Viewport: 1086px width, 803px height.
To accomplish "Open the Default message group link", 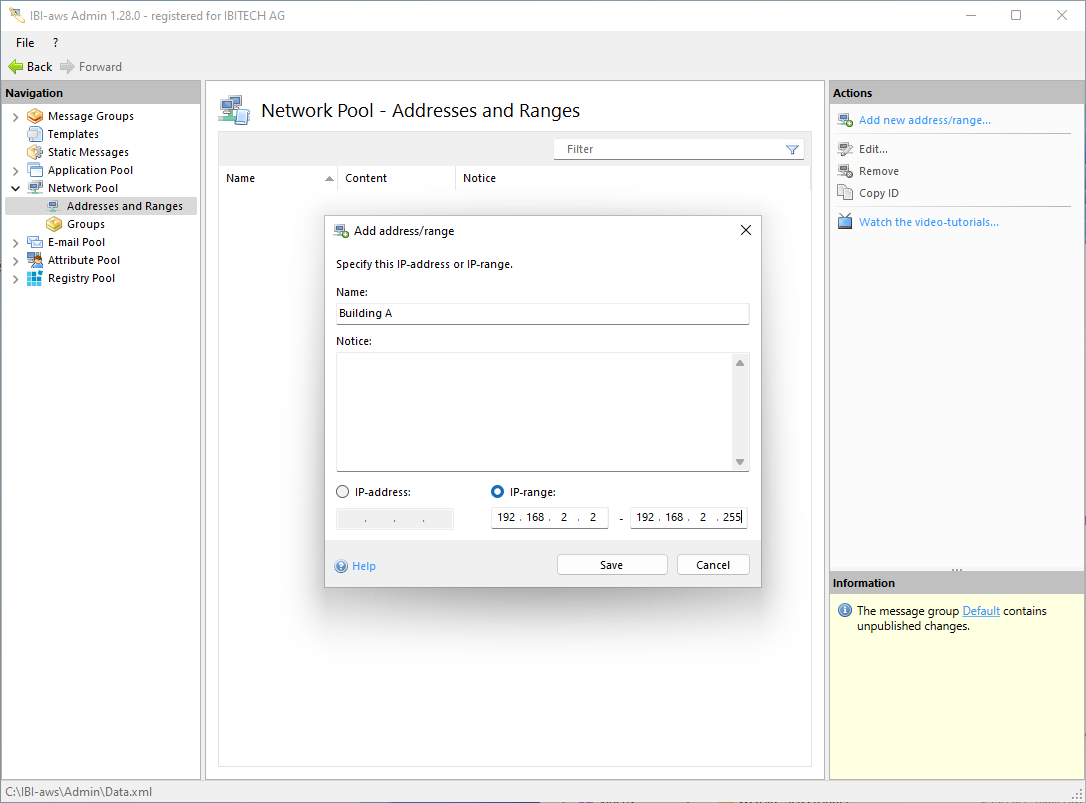I will click(x=980, y=611).
